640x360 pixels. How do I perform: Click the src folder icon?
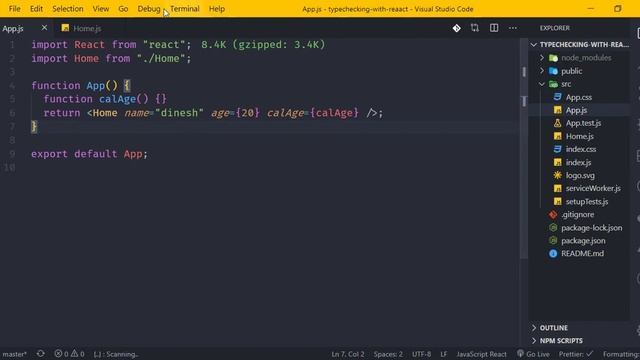point(553,84)
